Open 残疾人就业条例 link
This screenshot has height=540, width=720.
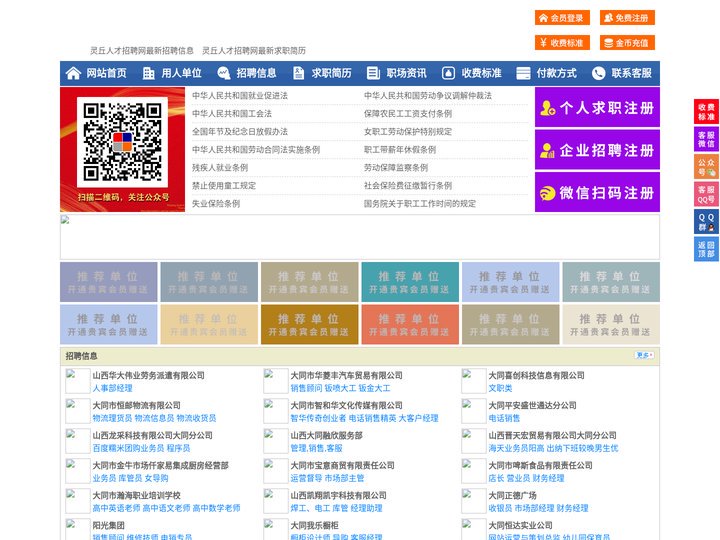pyautogui.click(x=220, y=168)
